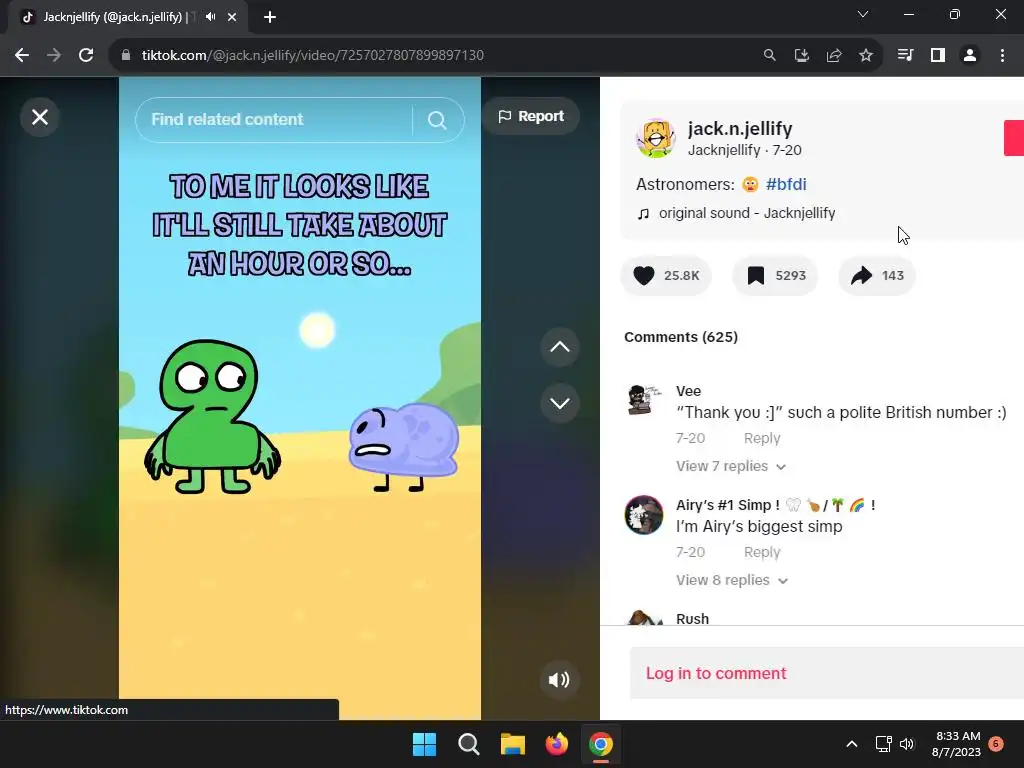Open media control icon in Chrome toolbar
Image resolution: width=1024 pixels, height=768 pixels.
pyautogui.click(x=905, y=56)
